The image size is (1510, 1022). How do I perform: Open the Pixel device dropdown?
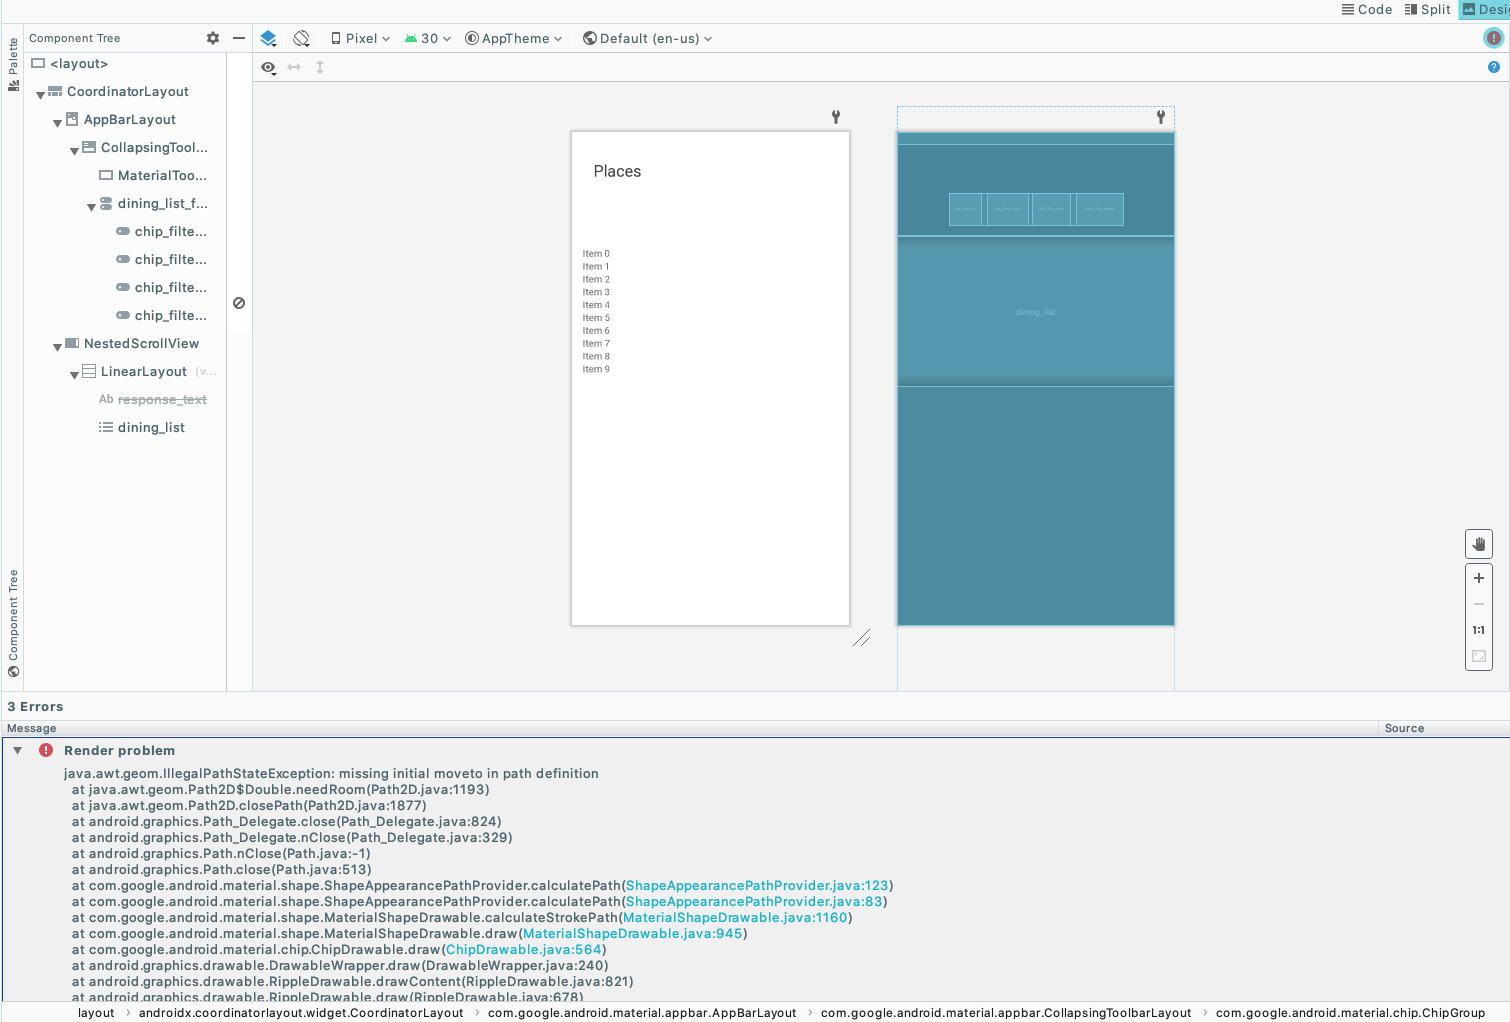click(360, 38)
